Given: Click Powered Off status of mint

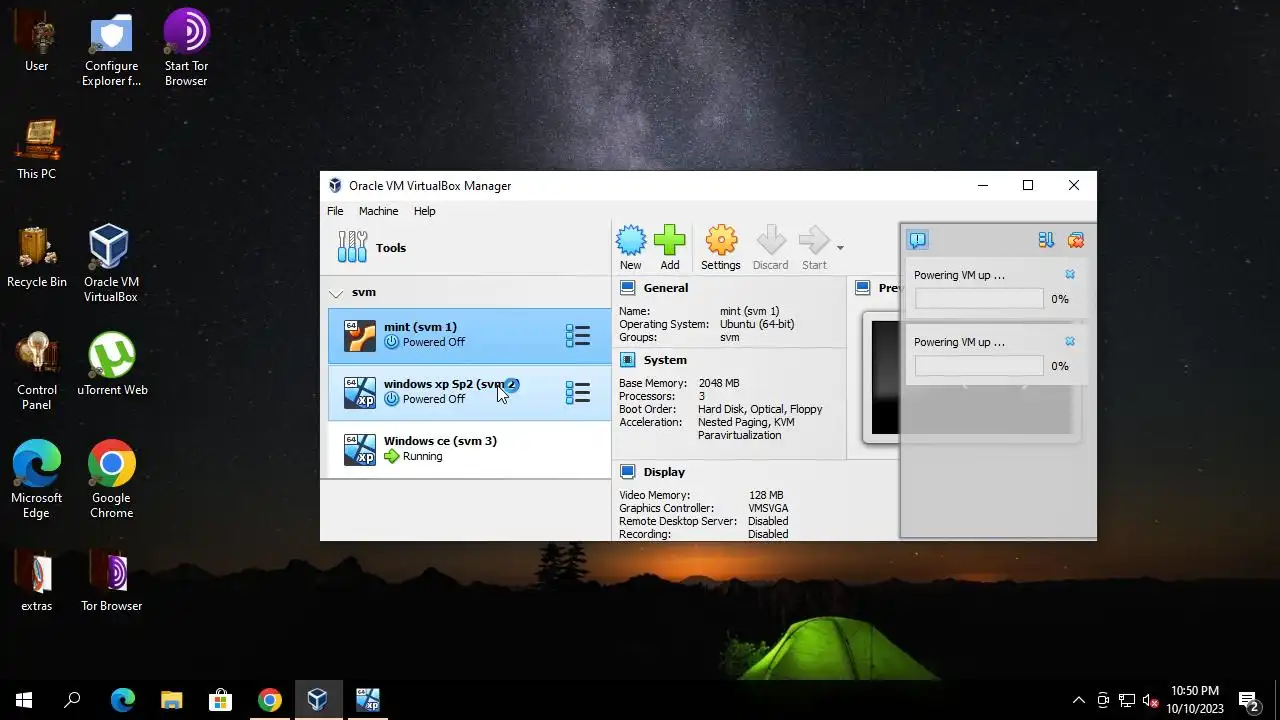Looking at the screenshot, I should (x=434, y=343).
